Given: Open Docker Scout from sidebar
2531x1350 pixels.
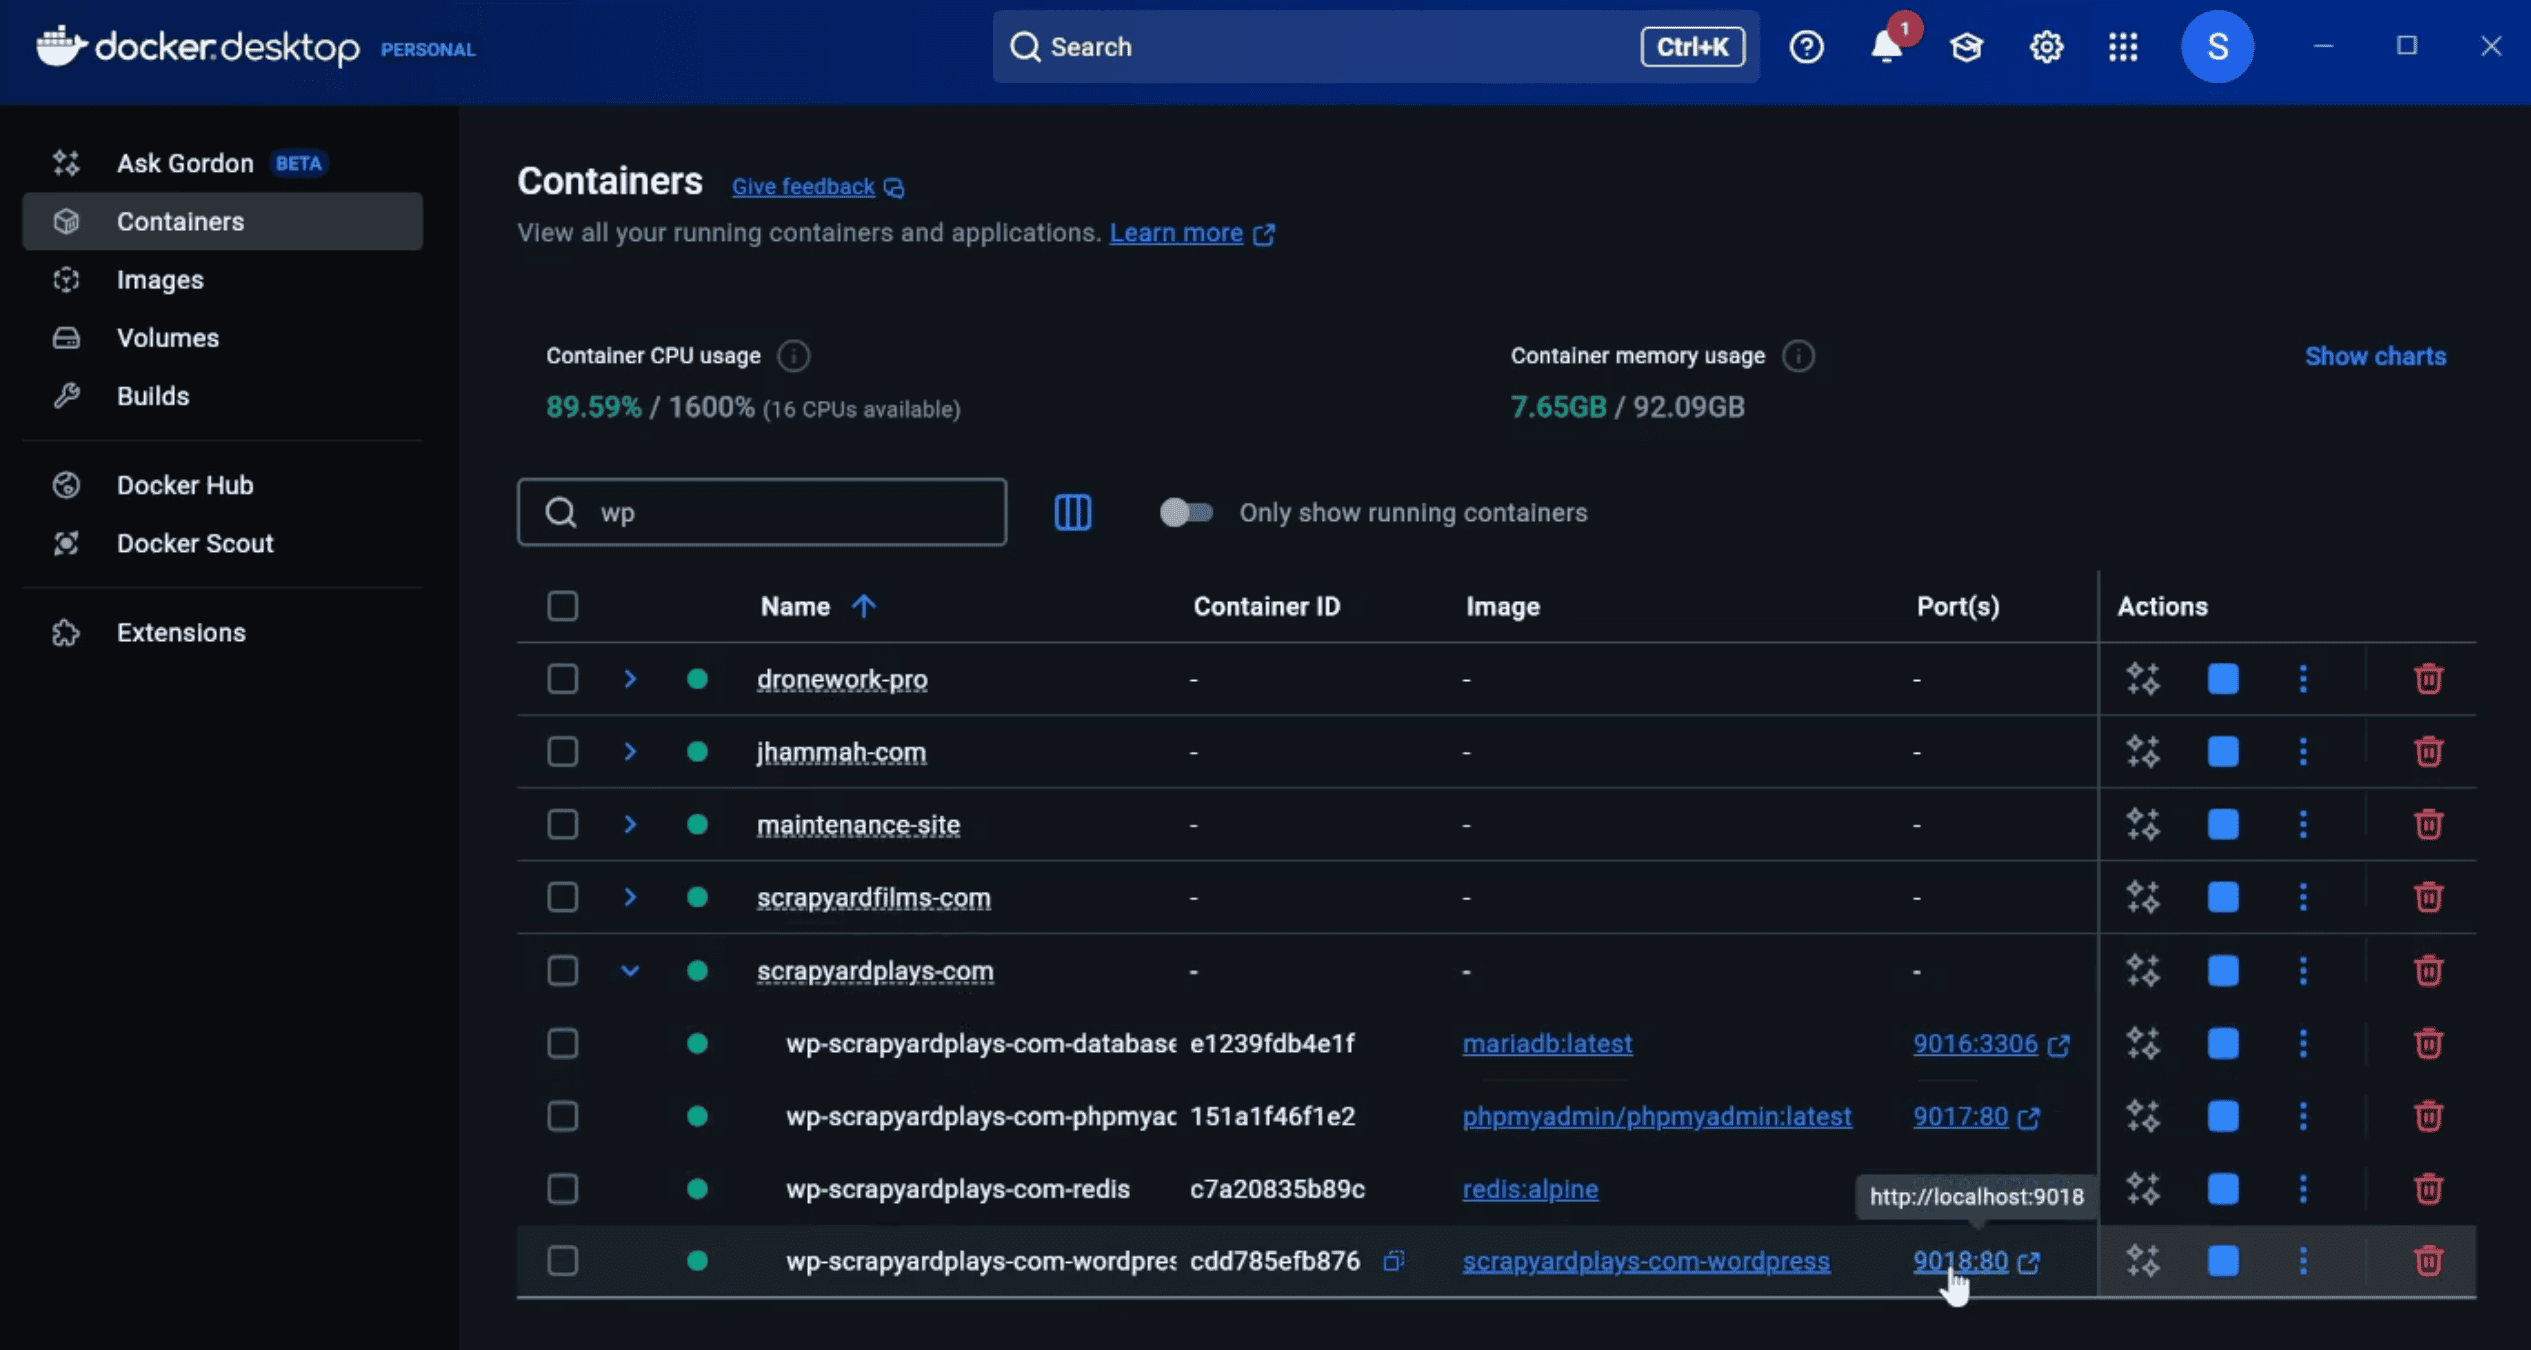Looking at the screenshot, I should coord(195,543).
